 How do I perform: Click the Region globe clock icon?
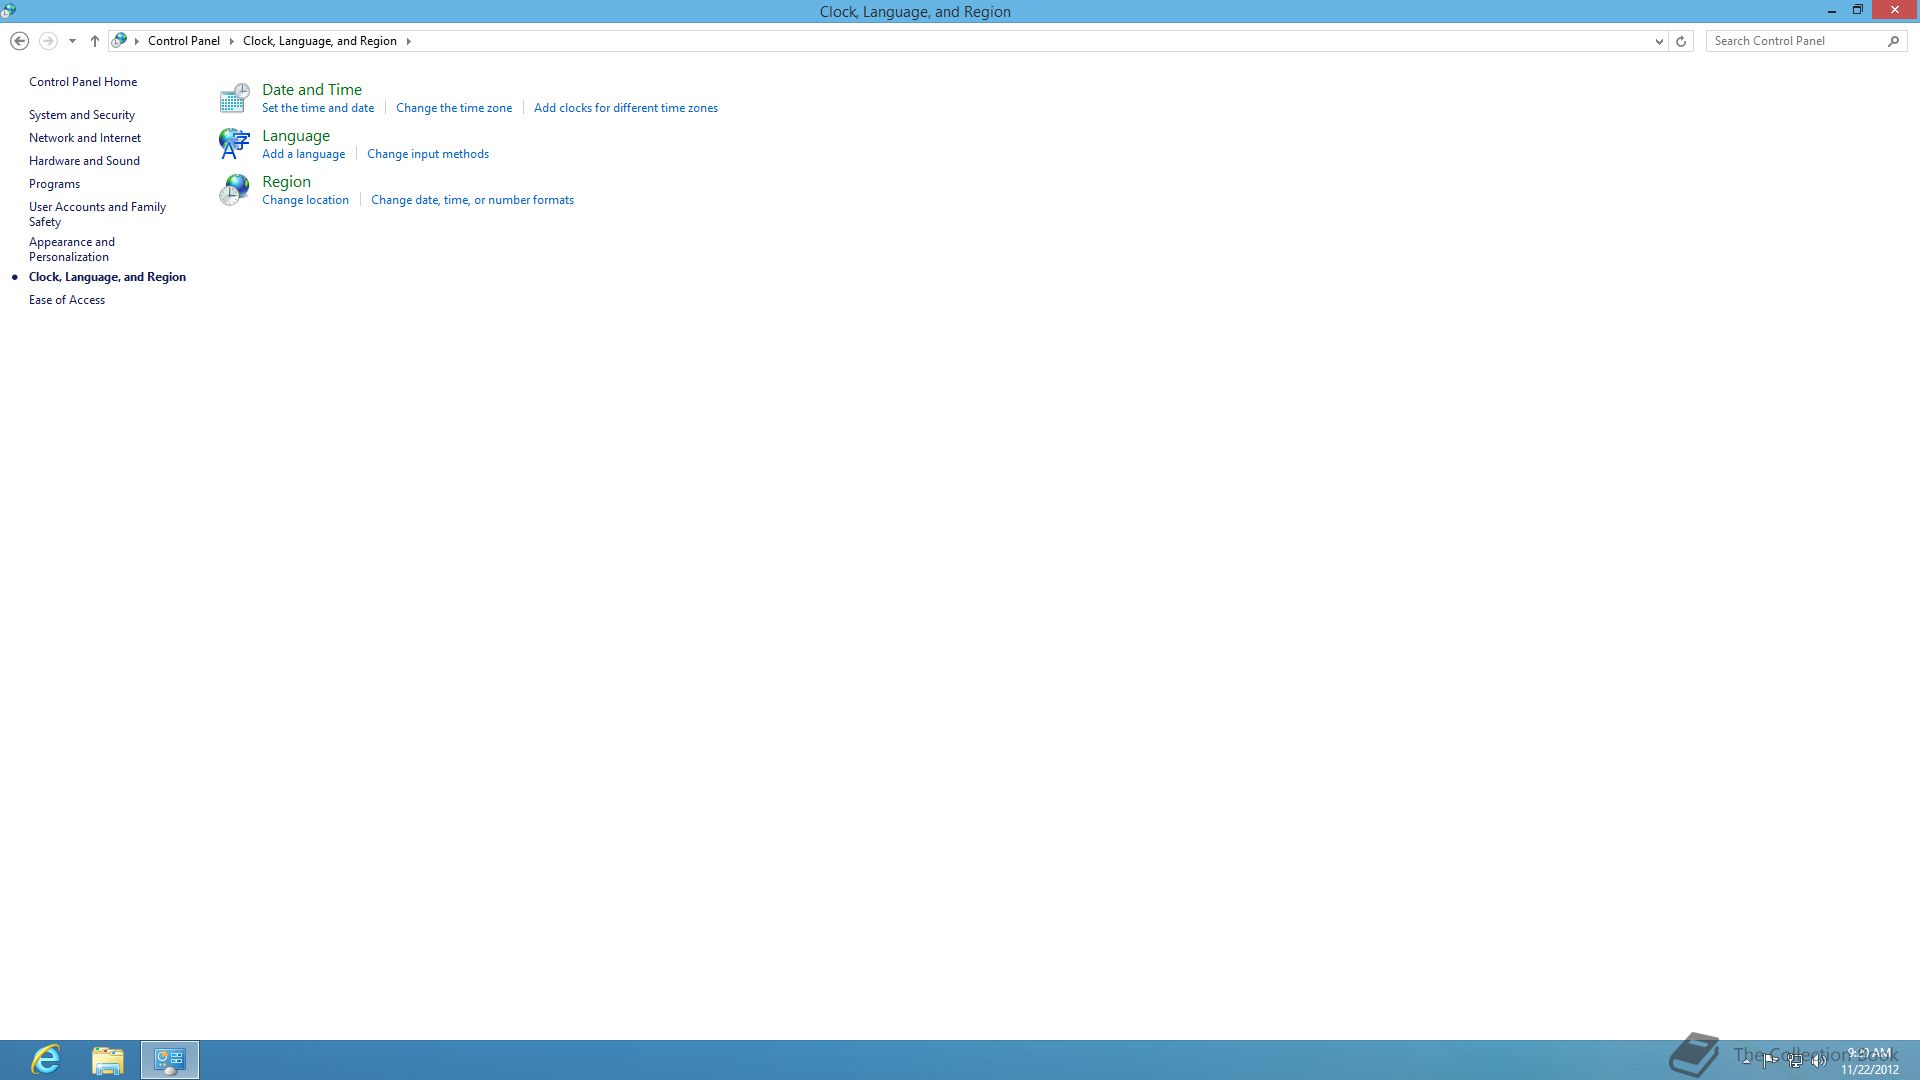pos(234,190)
